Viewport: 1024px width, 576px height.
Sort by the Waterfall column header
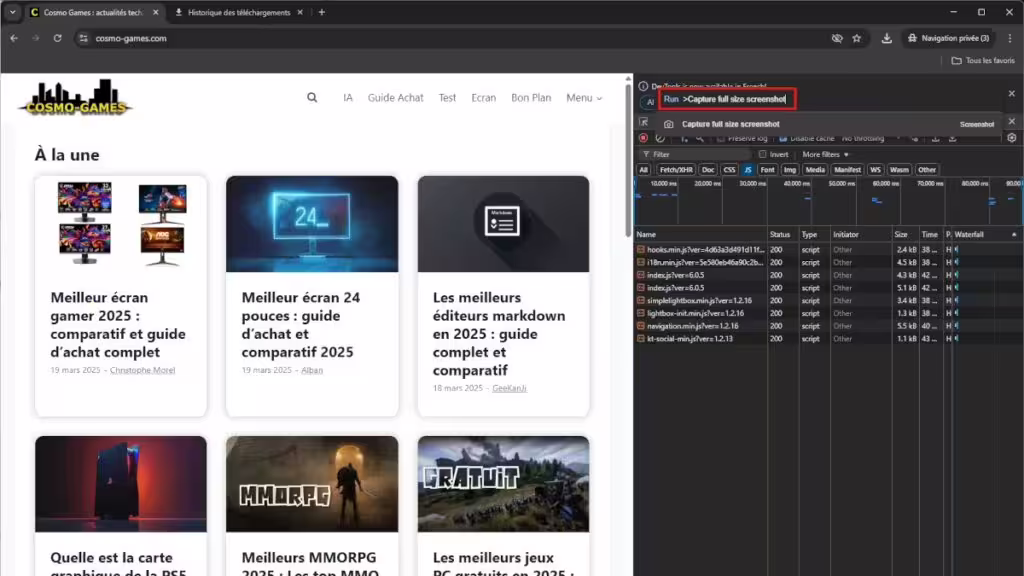pos(985,234)
